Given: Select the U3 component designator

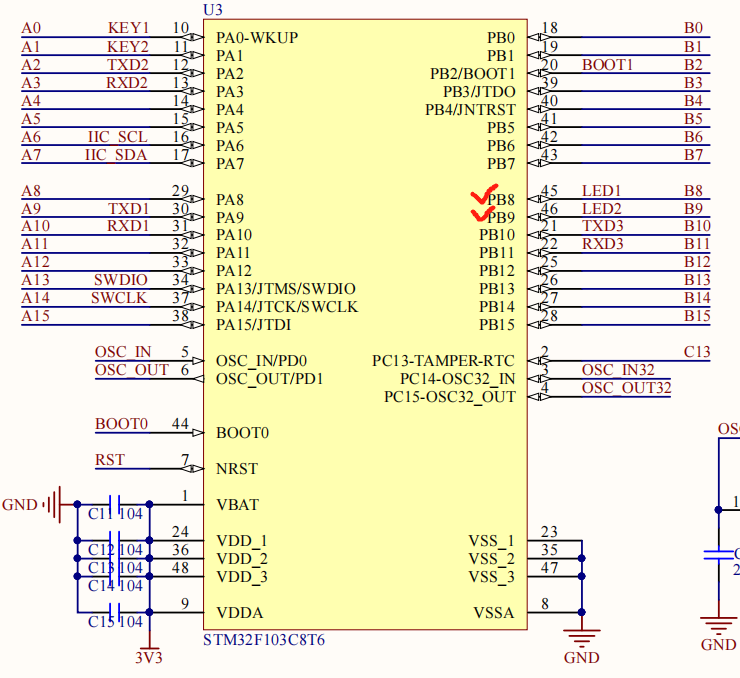Looking at the screenshot, I should [x=212, y=10].
